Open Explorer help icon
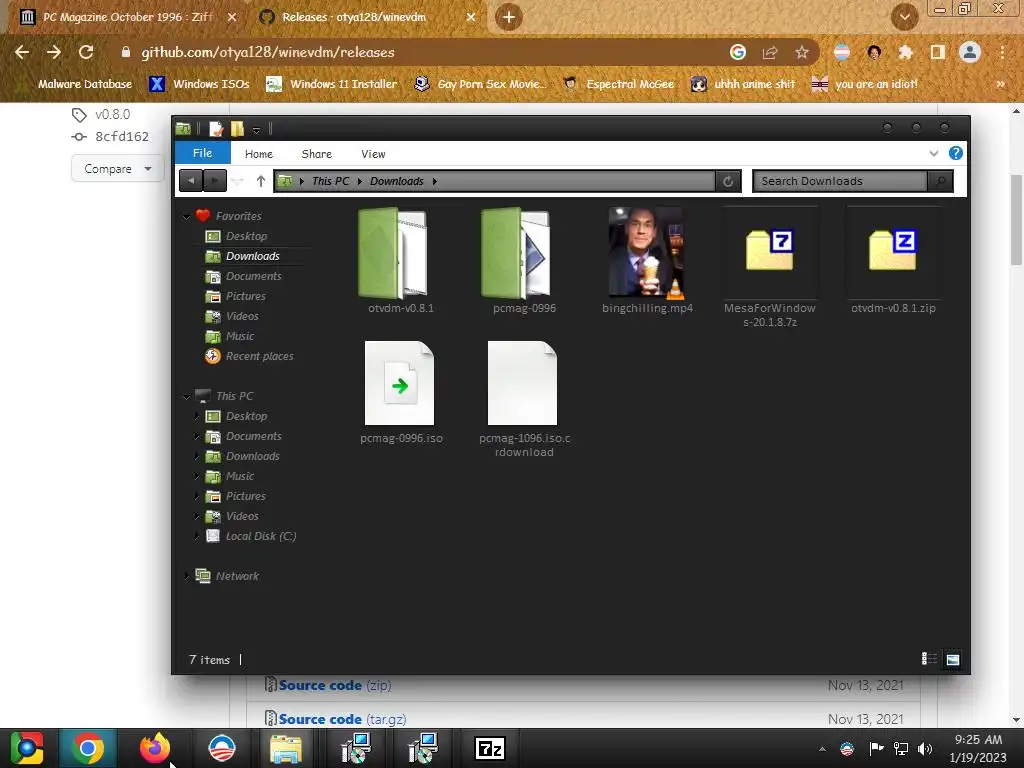This screenshot has height=768, width=1024. coord(955,153)
